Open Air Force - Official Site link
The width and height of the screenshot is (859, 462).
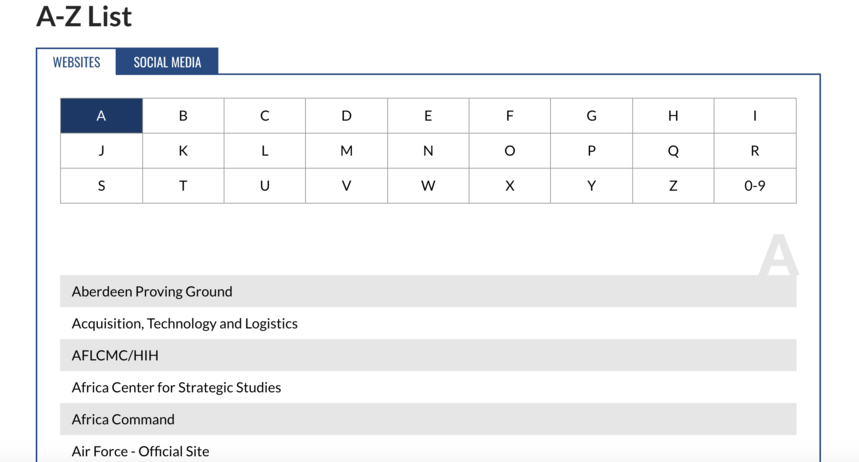[x=140, y=451]
